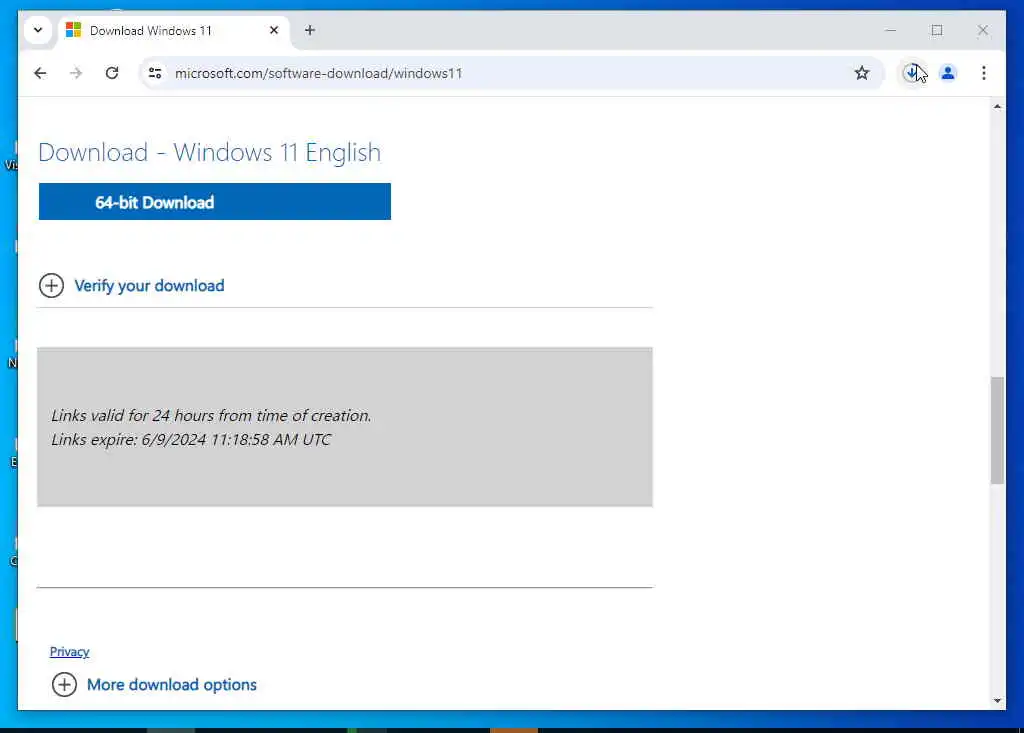Viewport: 1024px width, 733px height.
Task: Minimize the Chrome window
Action: click(890, 30)
